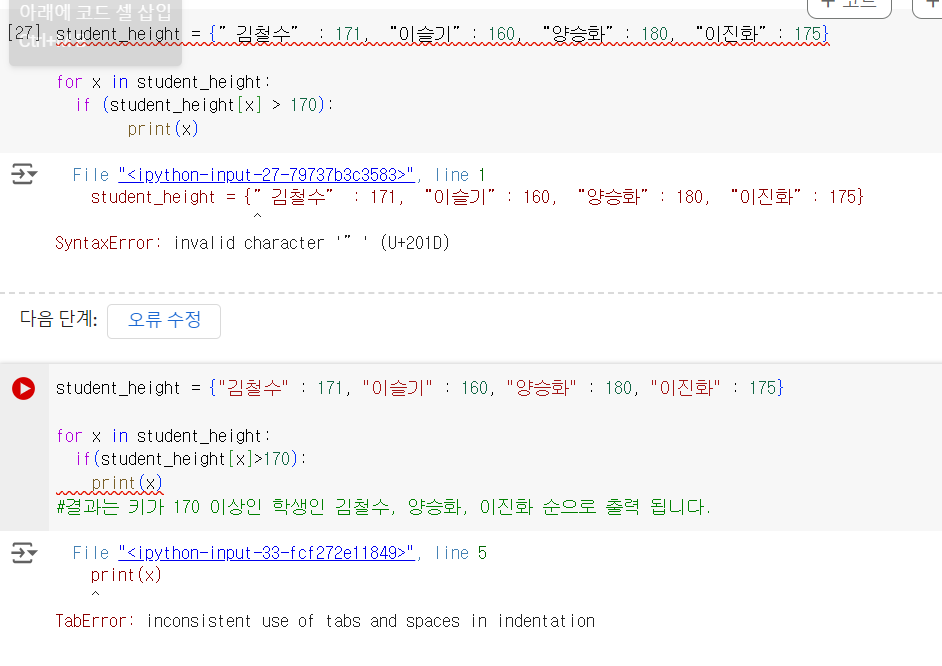The width and height of the screenshot is (942, 666).
Task: Click the [27] execution count of the first cell
Action: click(24, 32)
